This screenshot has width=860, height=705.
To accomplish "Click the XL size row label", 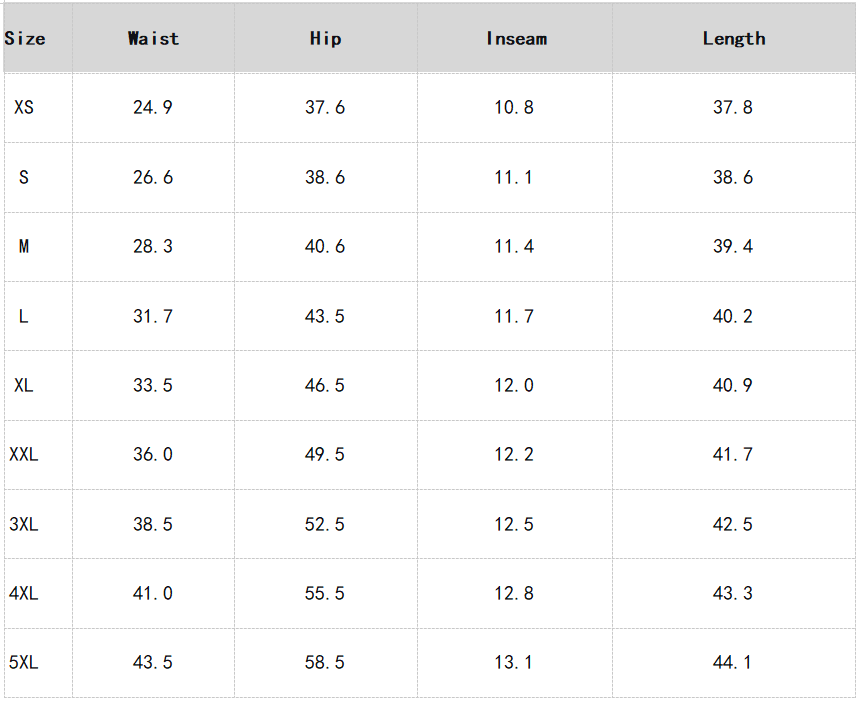I will 24,385.
